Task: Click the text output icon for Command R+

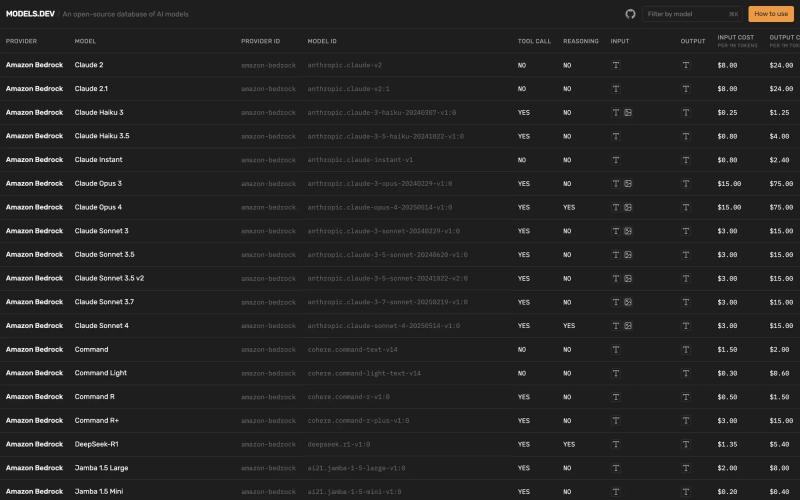Action: 686,421
